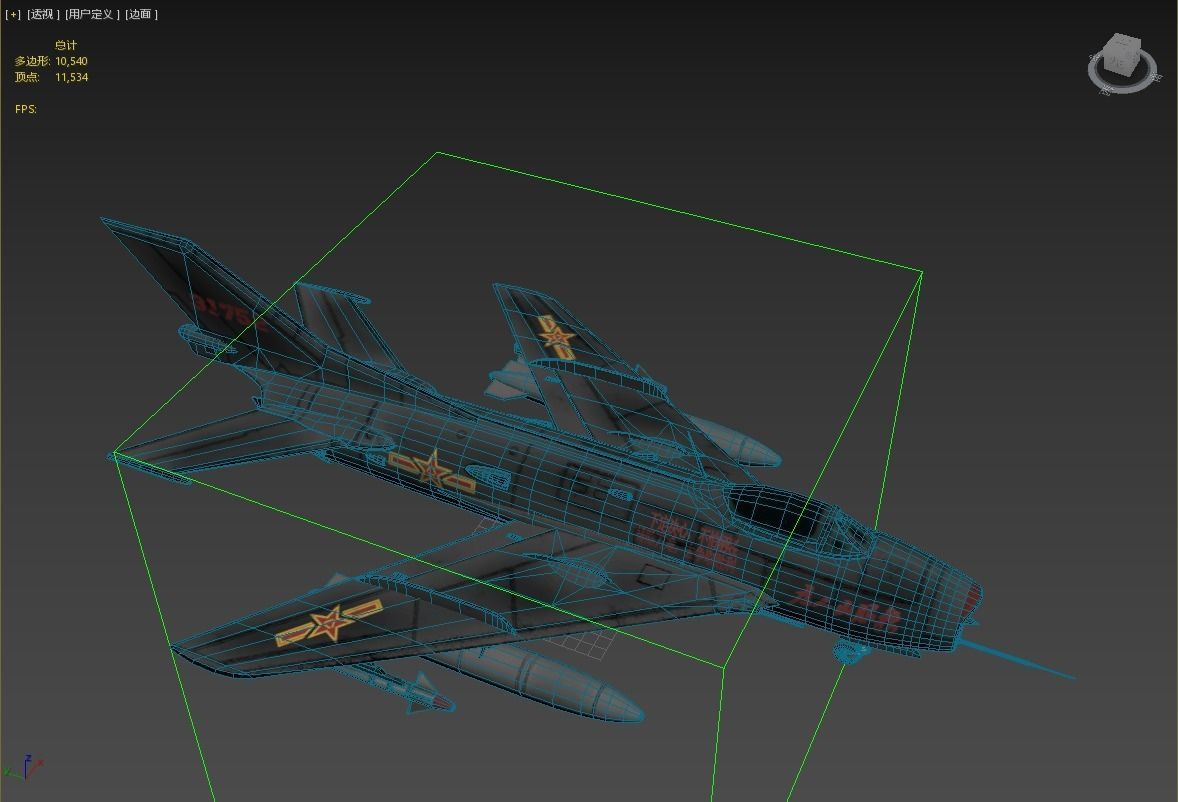Click the FPS statistics label

26,110
